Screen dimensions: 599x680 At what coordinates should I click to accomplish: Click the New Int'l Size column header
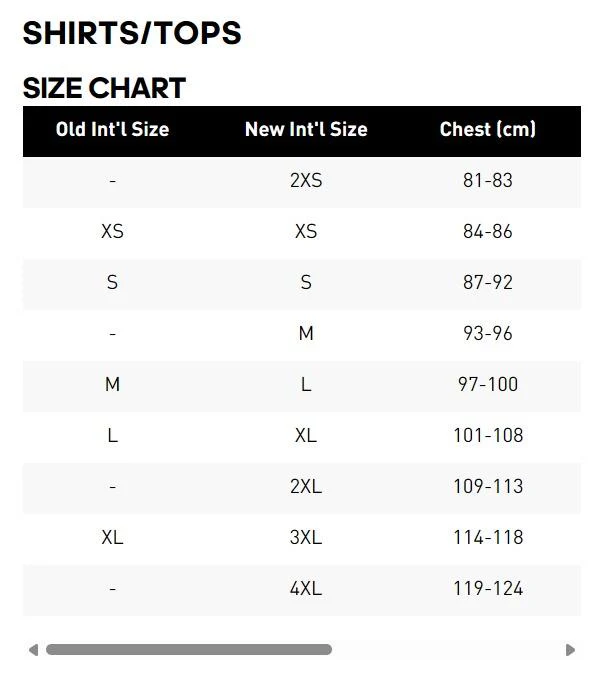point(306,129)
